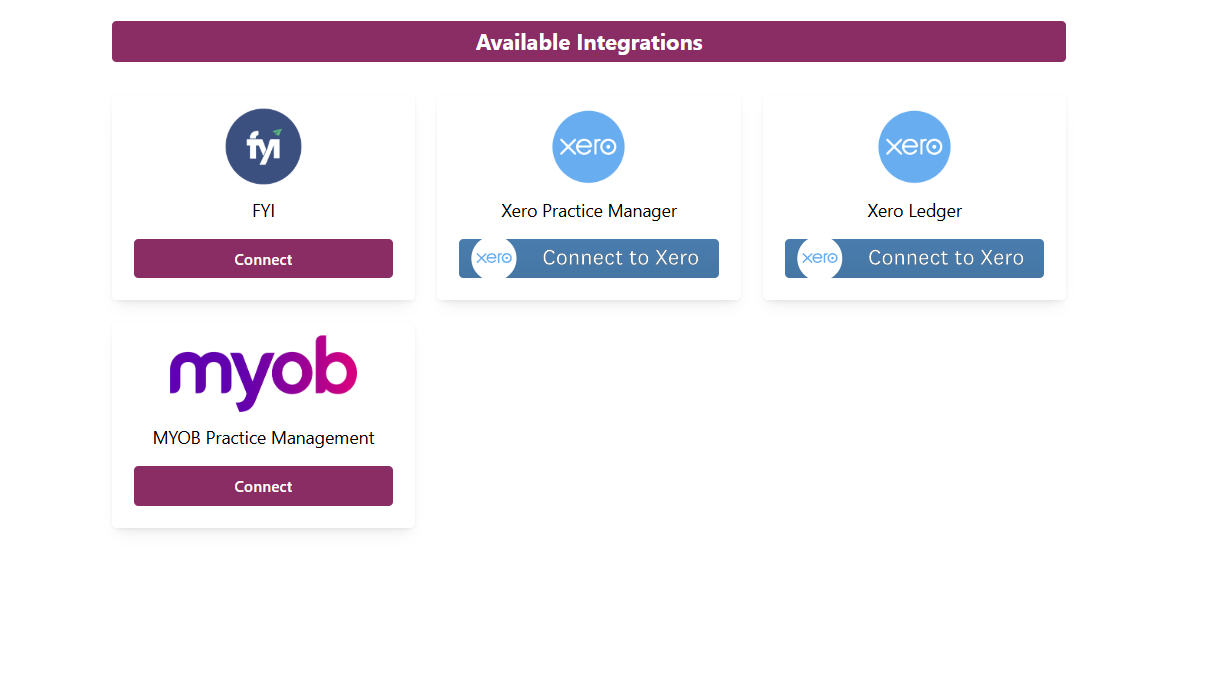Select the Xero Ledger title text
The height and width of the screenshot is (676, 1220).
click(914, 211)
